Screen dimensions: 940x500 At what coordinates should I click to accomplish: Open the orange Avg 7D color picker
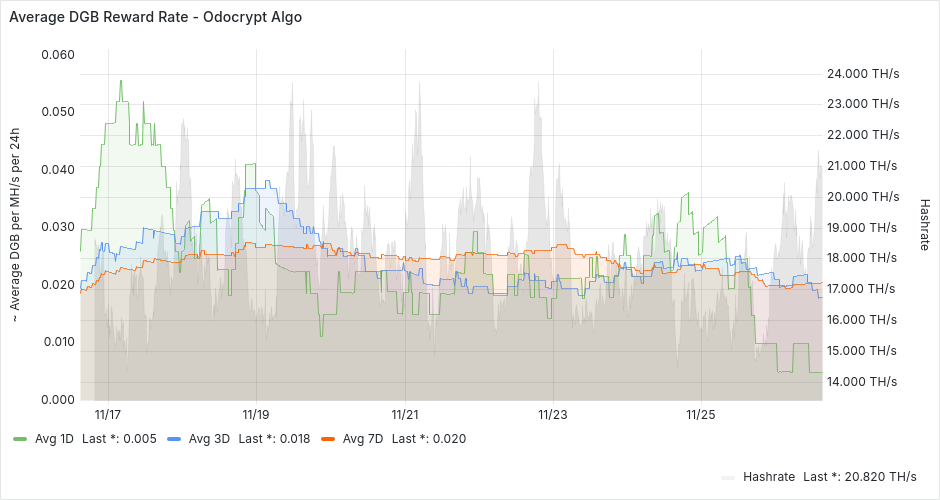click(x=328, y=438)
